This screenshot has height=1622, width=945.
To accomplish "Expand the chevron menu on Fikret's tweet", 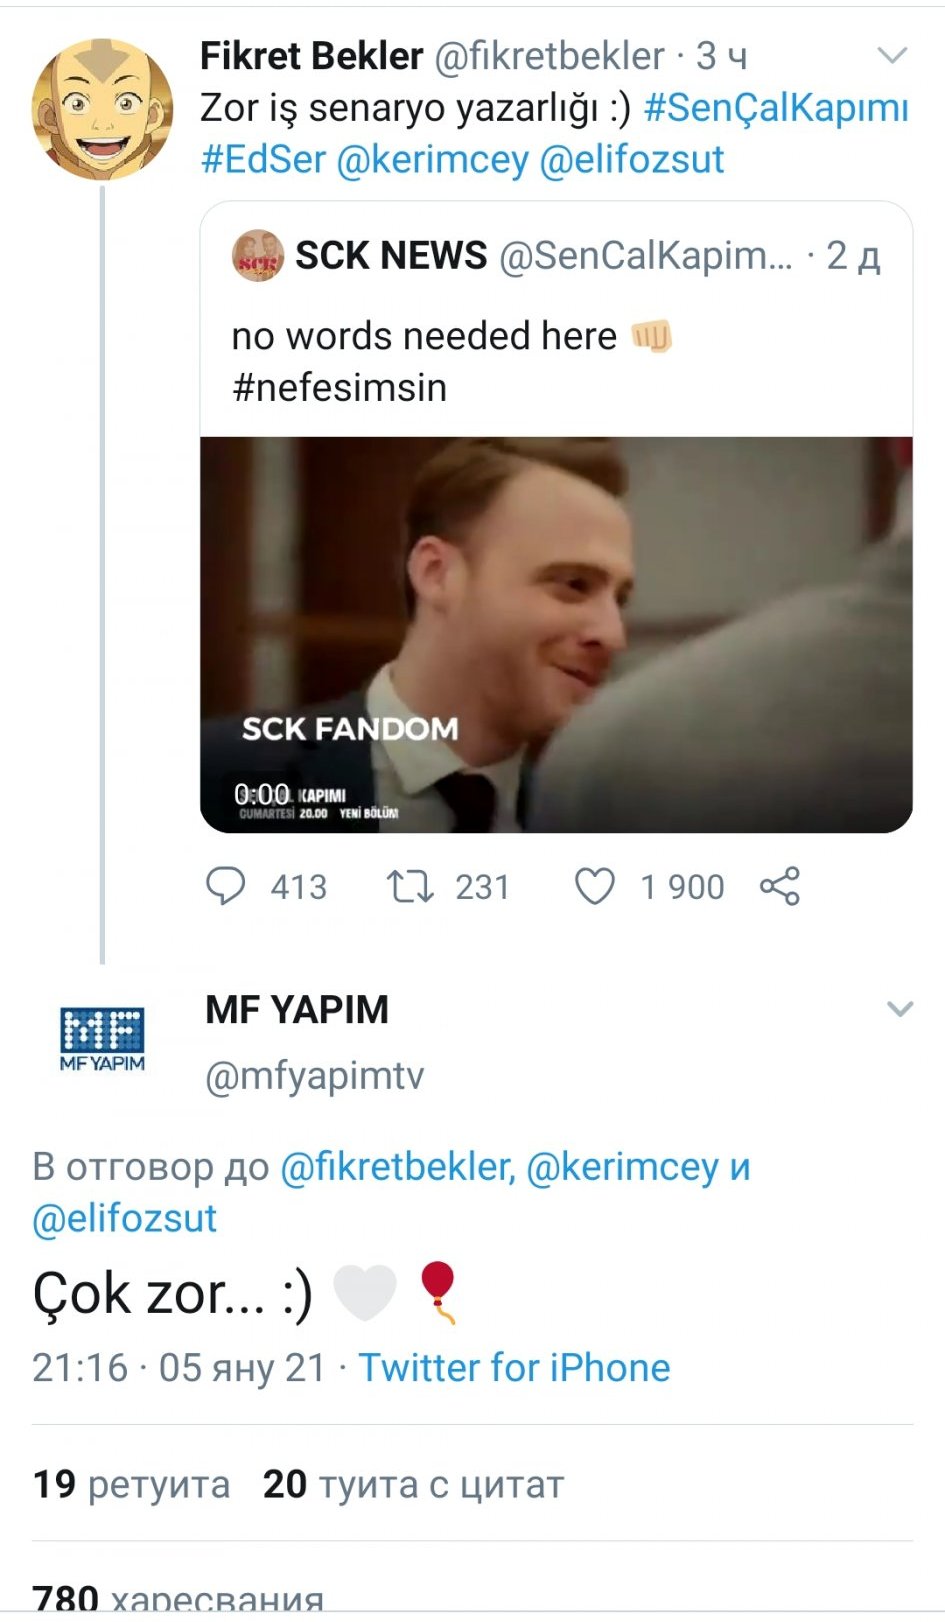I will 892,55.
